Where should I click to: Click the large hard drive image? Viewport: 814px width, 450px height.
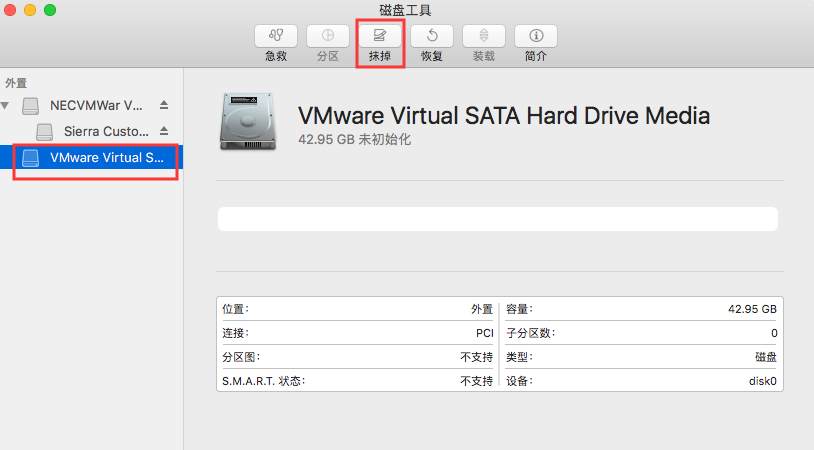(x=248, y=121)
